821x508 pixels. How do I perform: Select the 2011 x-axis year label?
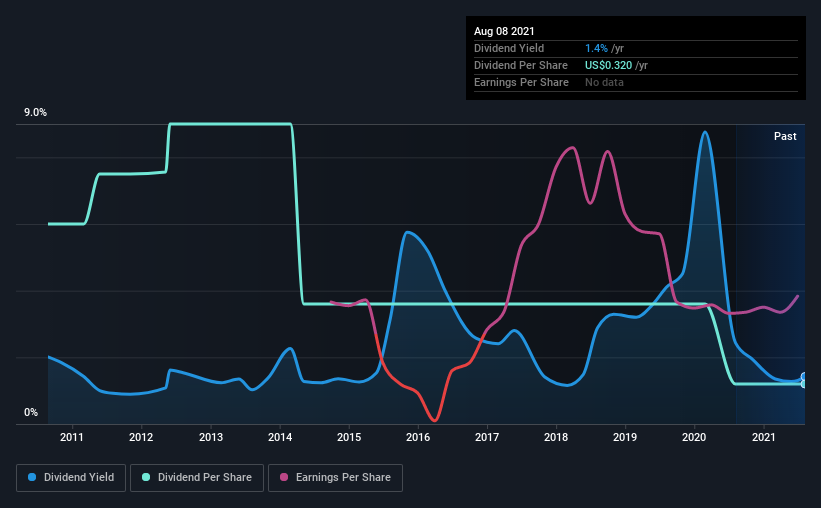tap(72, 437)
